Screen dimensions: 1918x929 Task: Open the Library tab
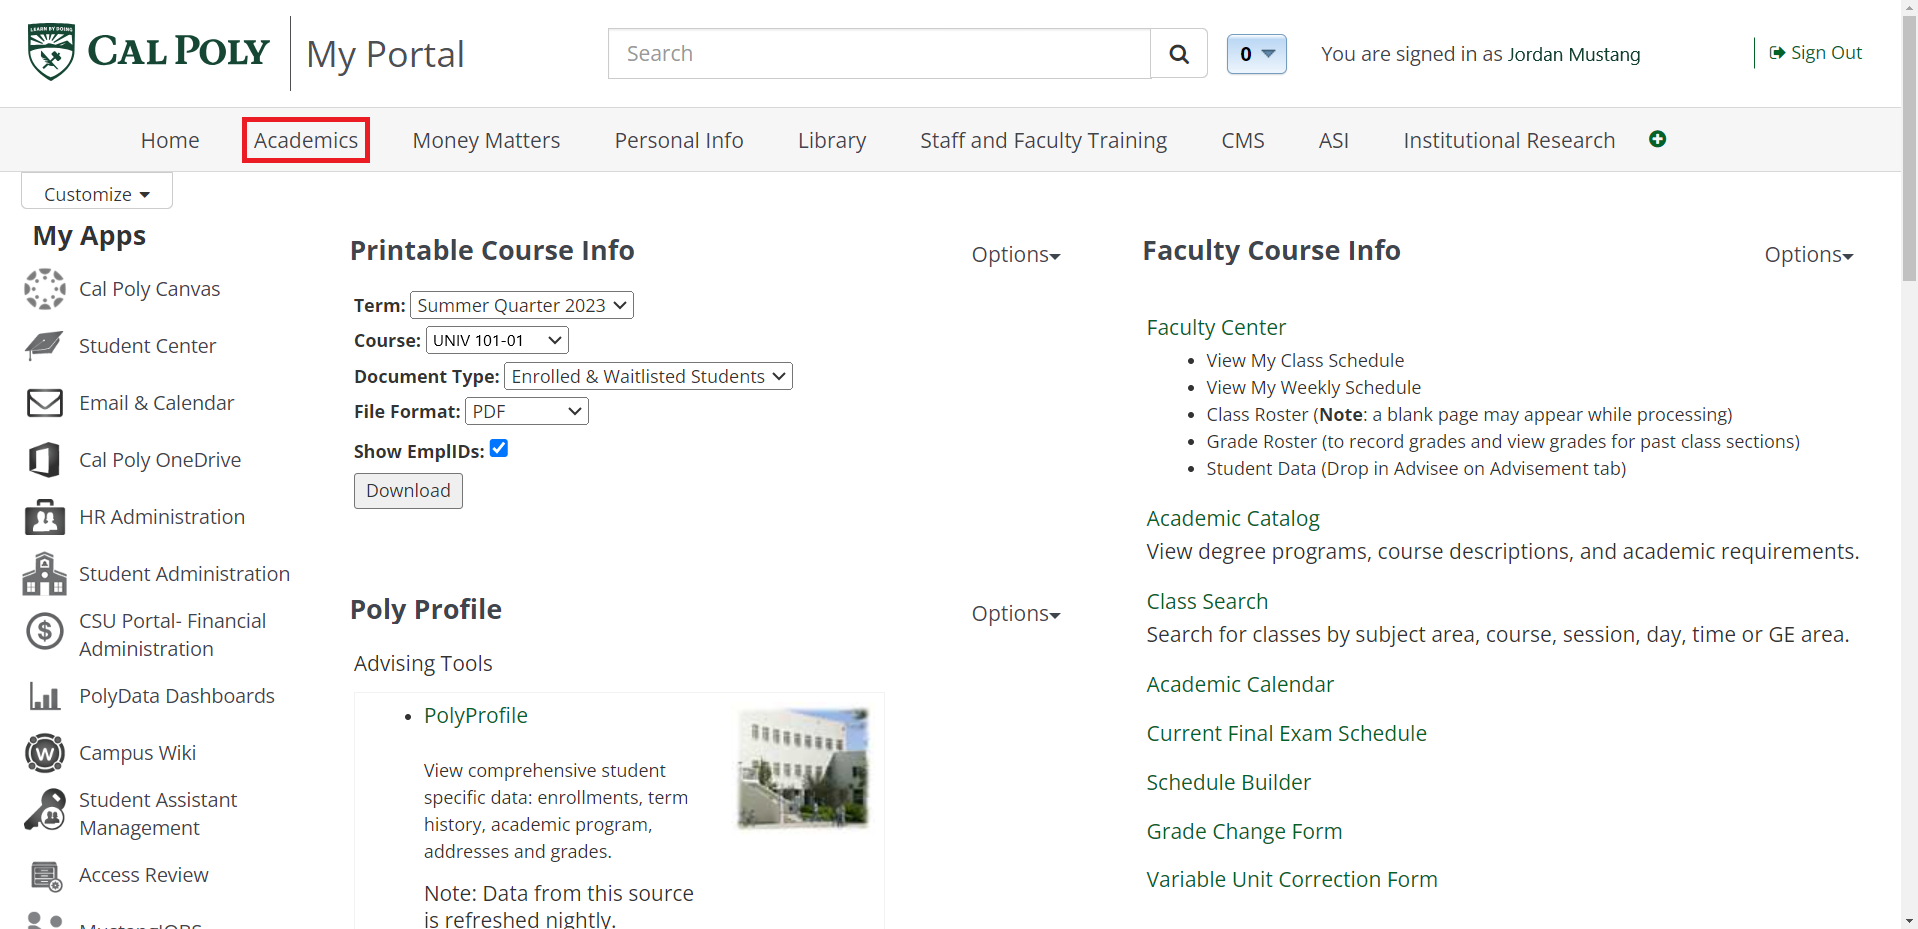[x=831, y=140]
